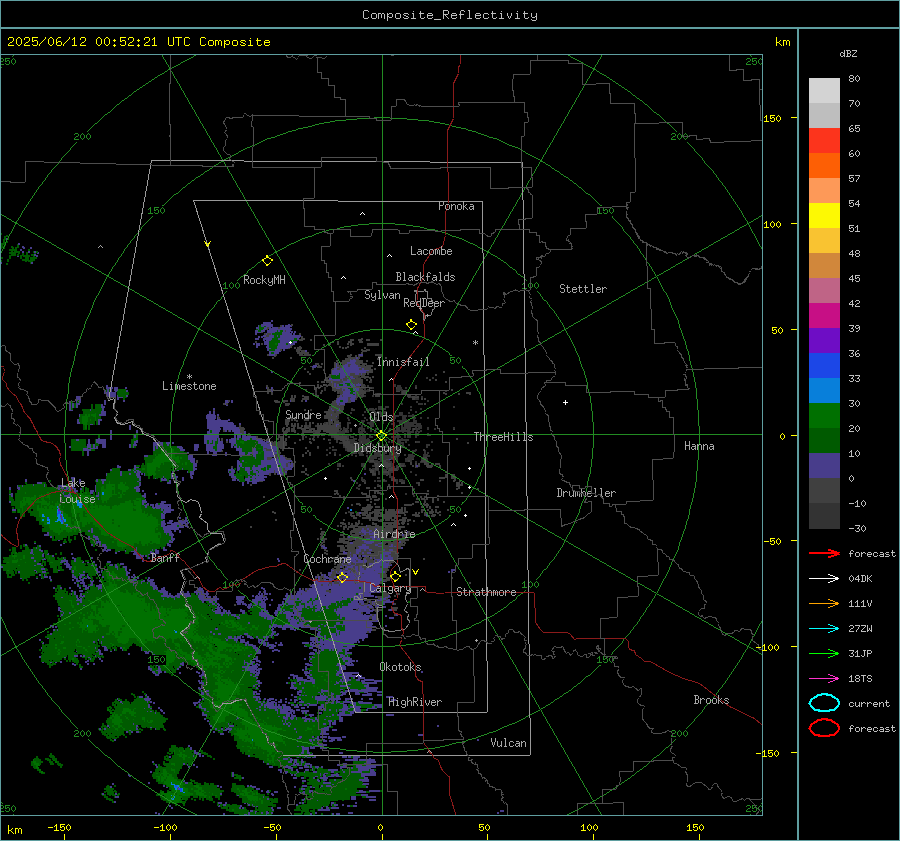Select the Brooks label

click(711, 700)
